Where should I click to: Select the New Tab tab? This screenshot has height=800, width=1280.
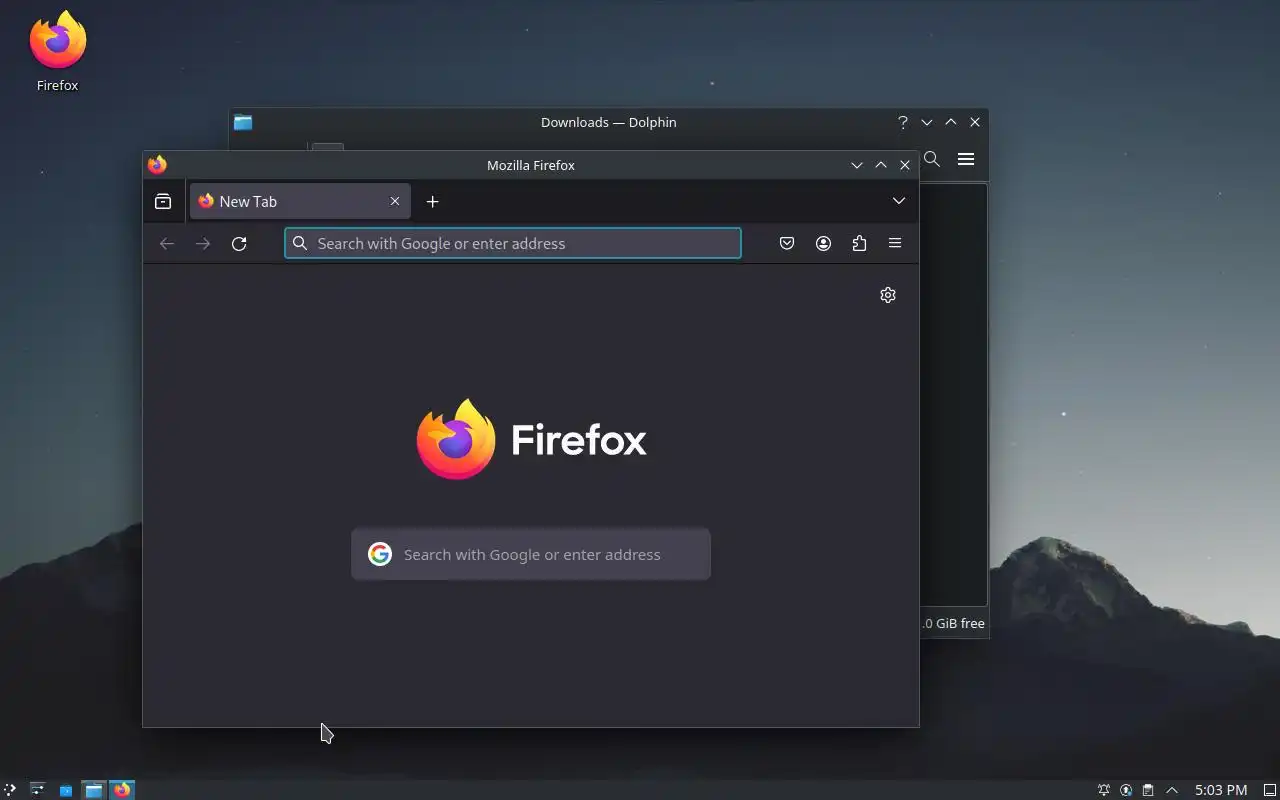point(299,201)
